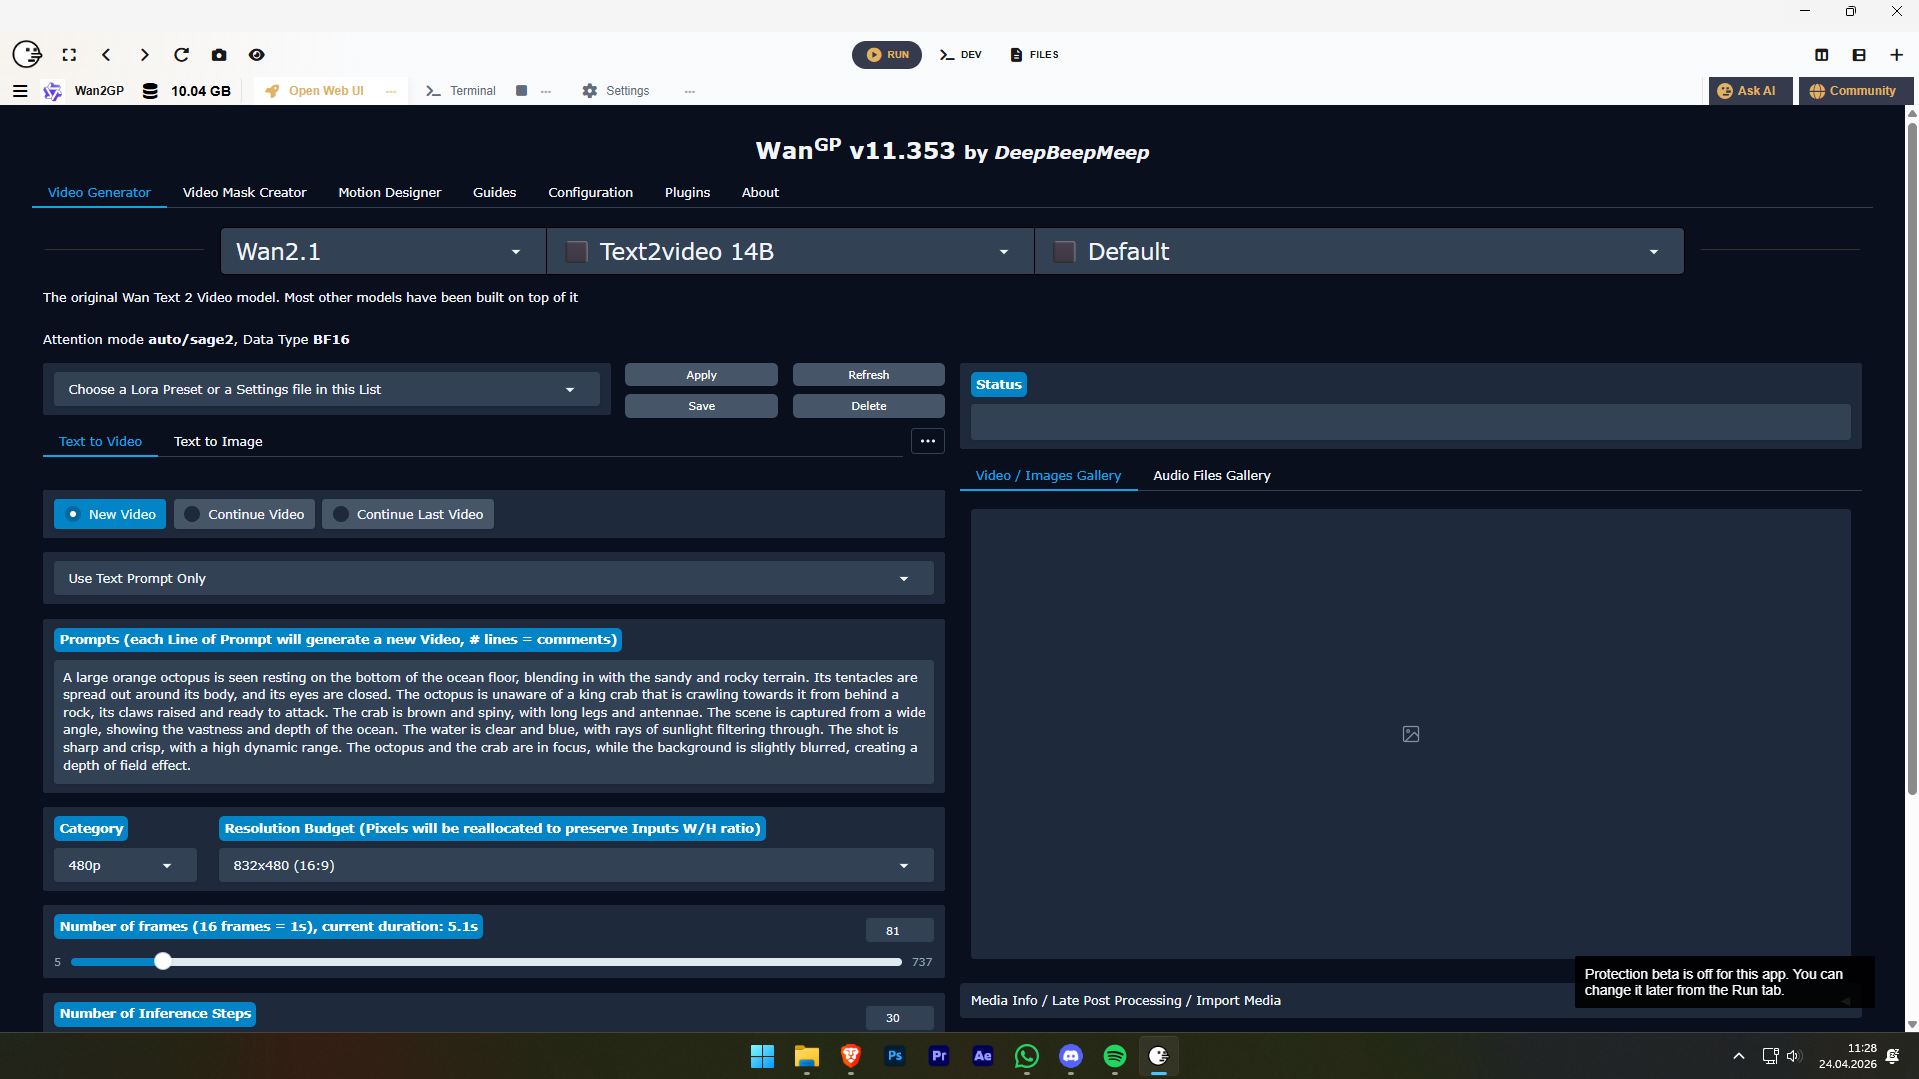
Task: Open the DEV view
Action: tap(961, 55)
